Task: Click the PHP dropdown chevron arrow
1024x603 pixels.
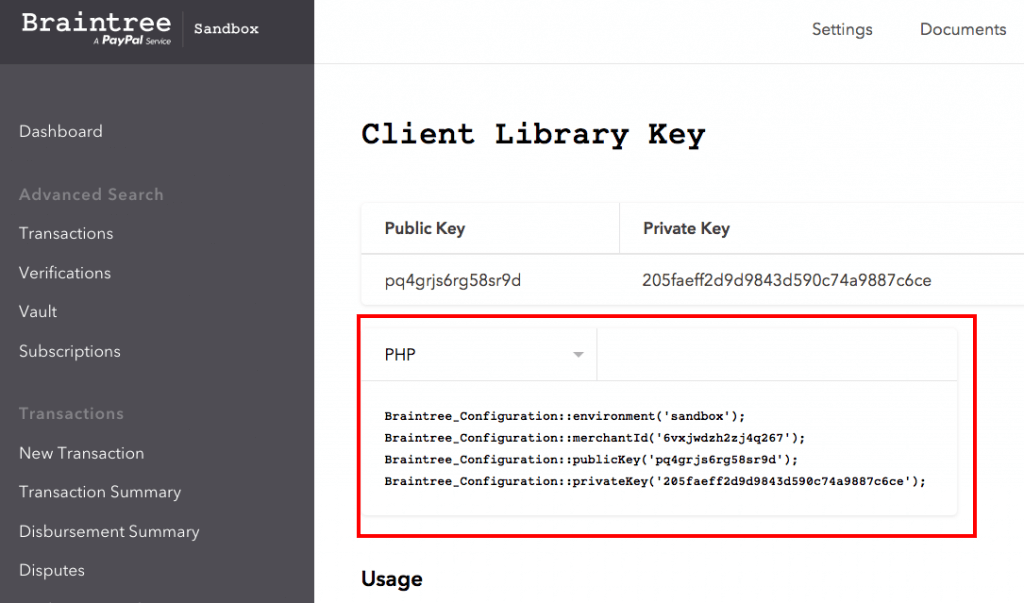Action: [x=577, y=354]
